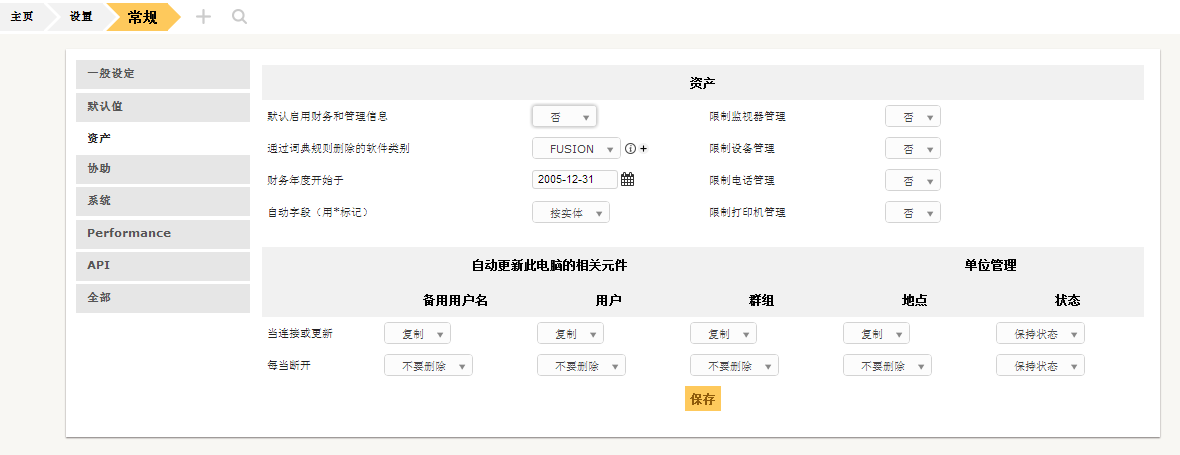
Task: Open the calendar date picker icon
Action: [628, 180]
